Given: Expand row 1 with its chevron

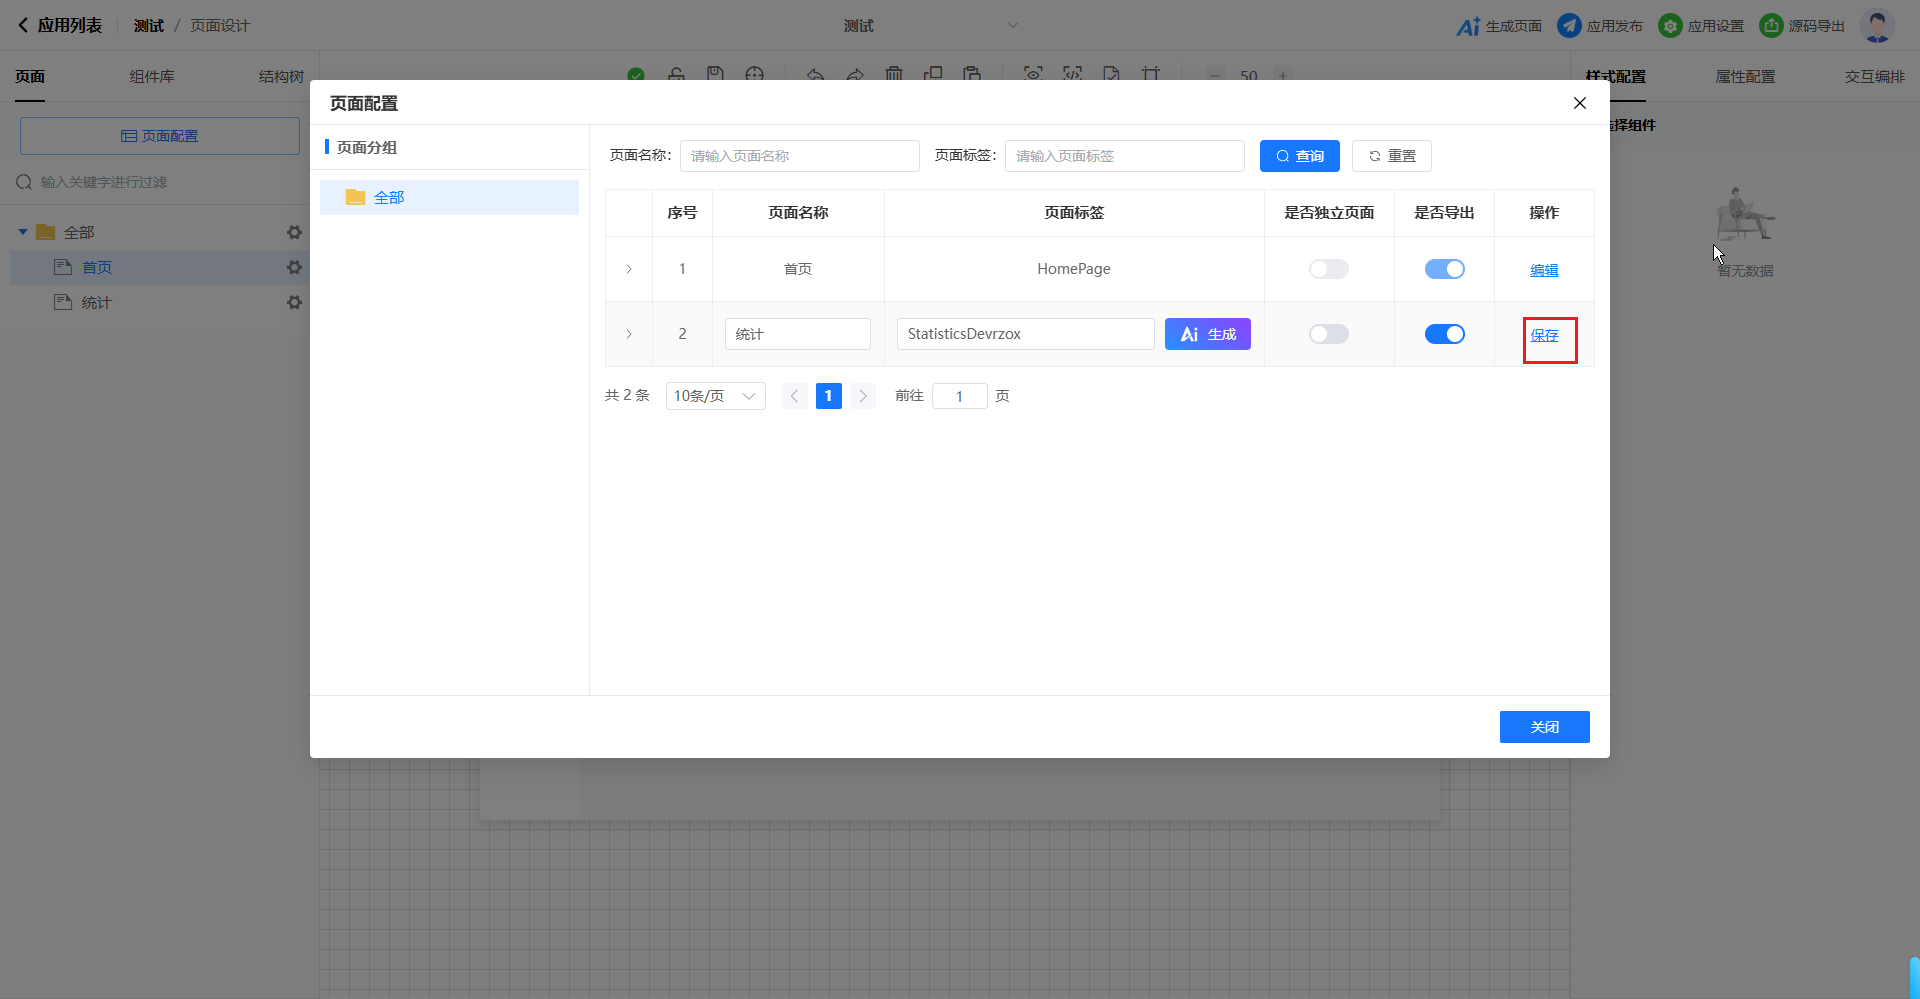Looking at the screenshot, I should (x=629, y=269).
